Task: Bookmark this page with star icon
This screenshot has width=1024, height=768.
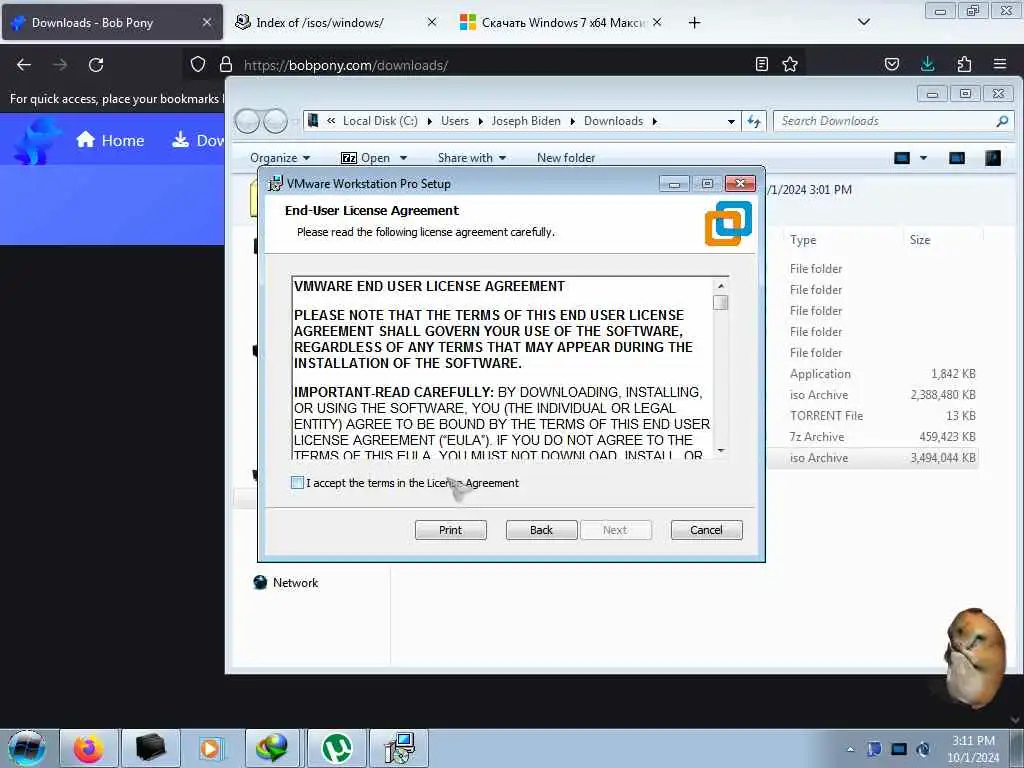Action: coord(790,64)
